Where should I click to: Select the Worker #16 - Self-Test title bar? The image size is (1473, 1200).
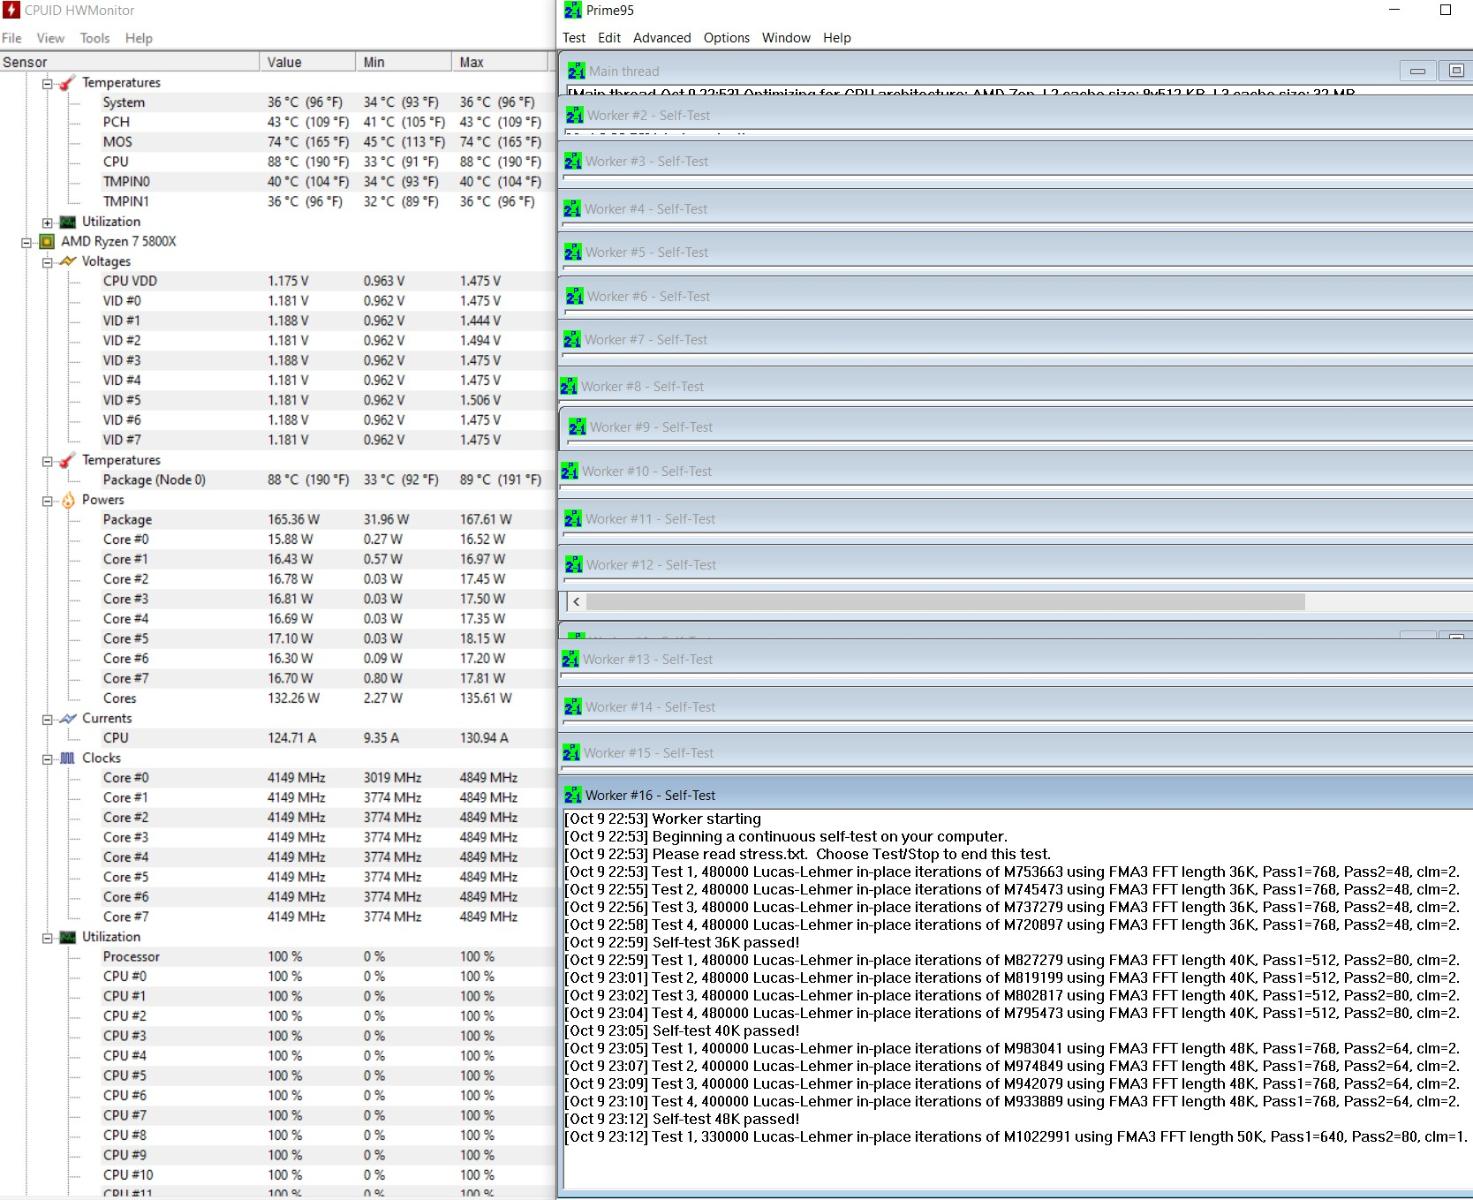pyautogui.click(x=1017, y=795)
